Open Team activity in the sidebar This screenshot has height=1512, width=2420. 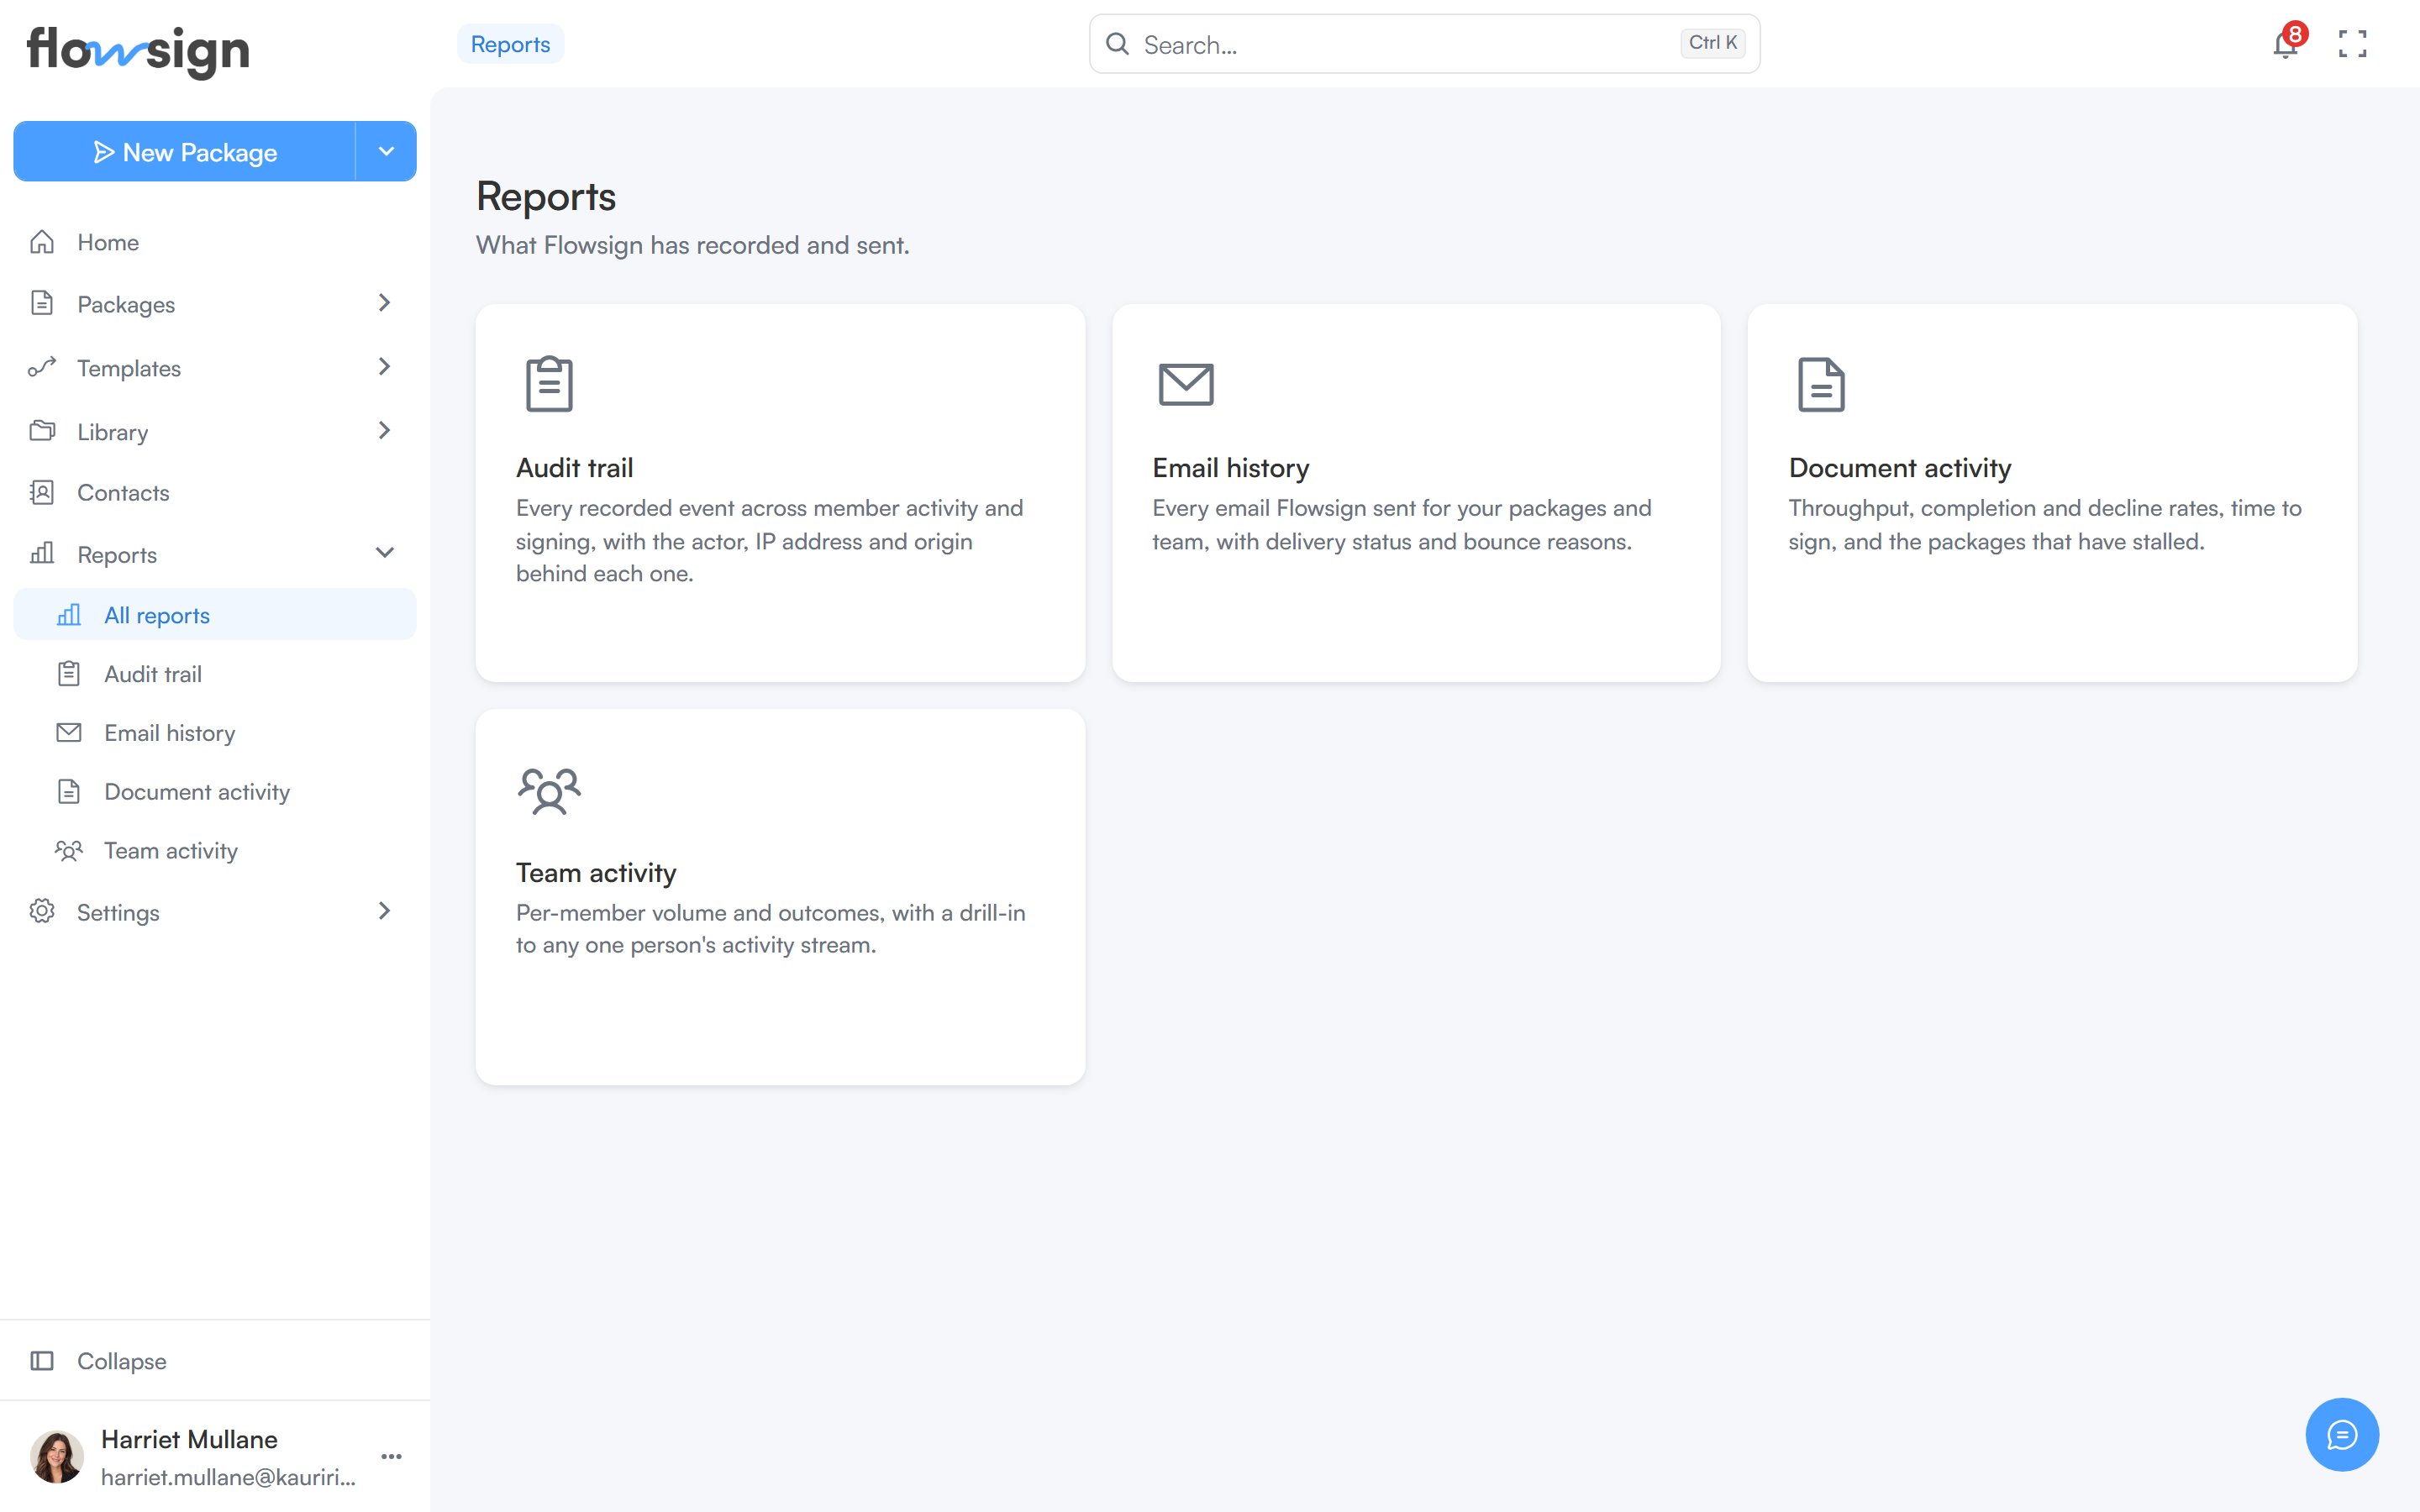click(215, 850)
